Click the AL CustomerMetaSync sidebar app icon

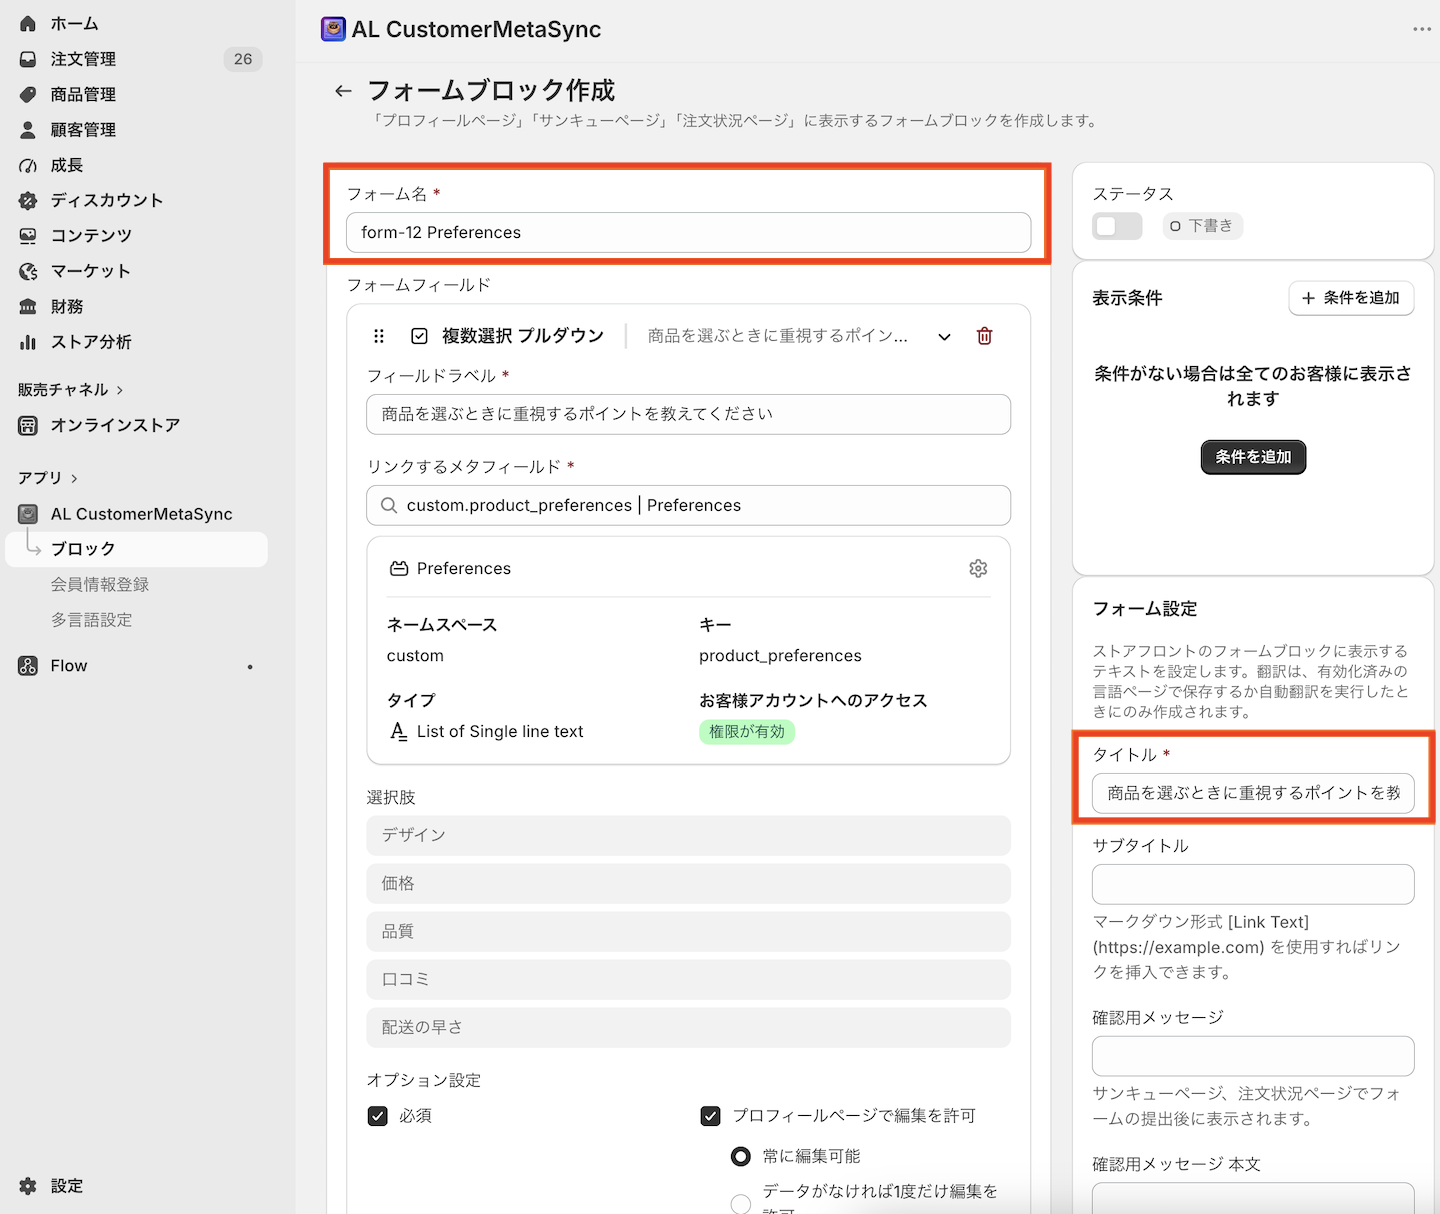coord(28,514)
